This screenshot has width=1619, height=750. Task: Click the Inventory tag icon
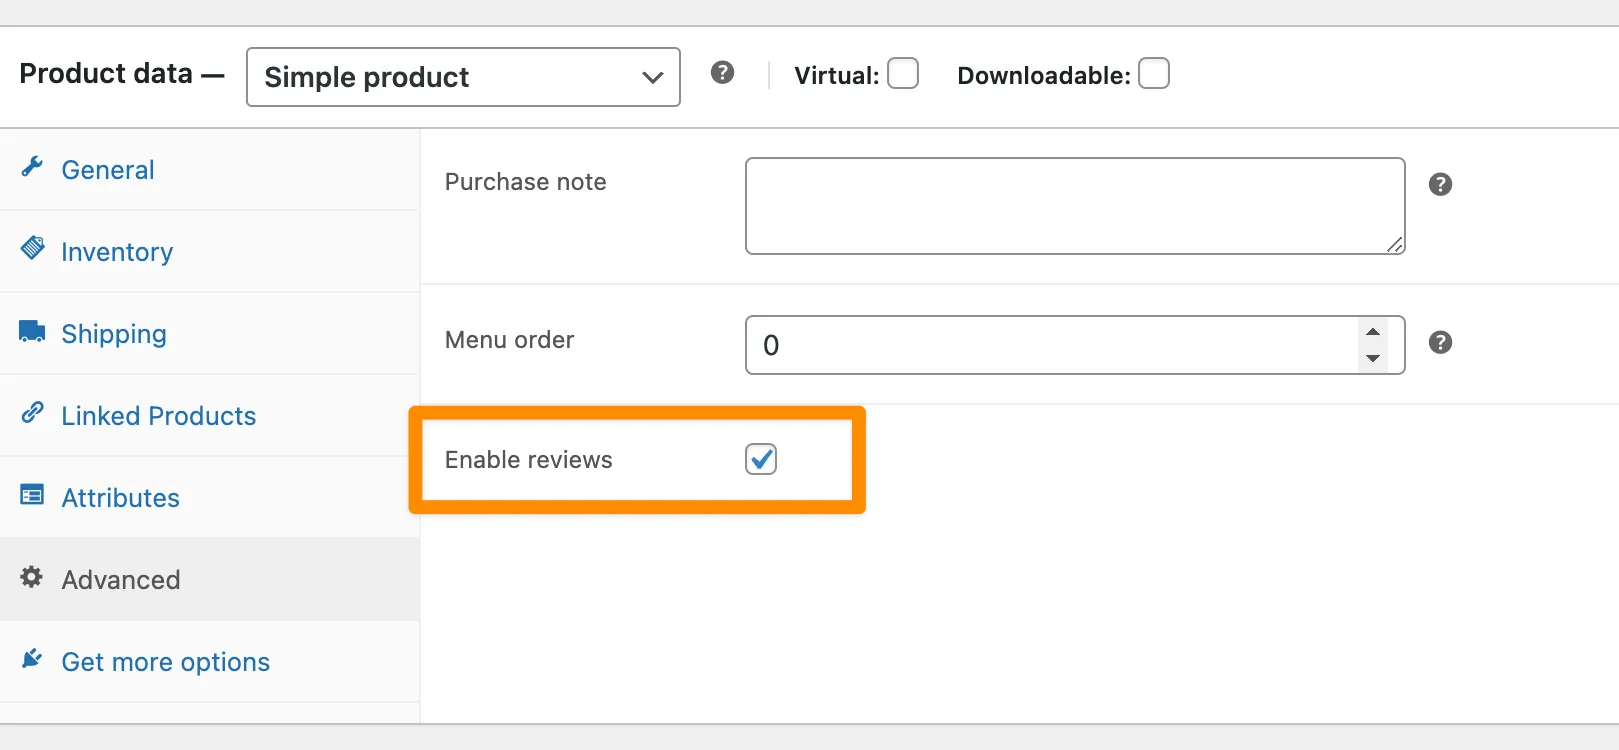click(33, 247)
